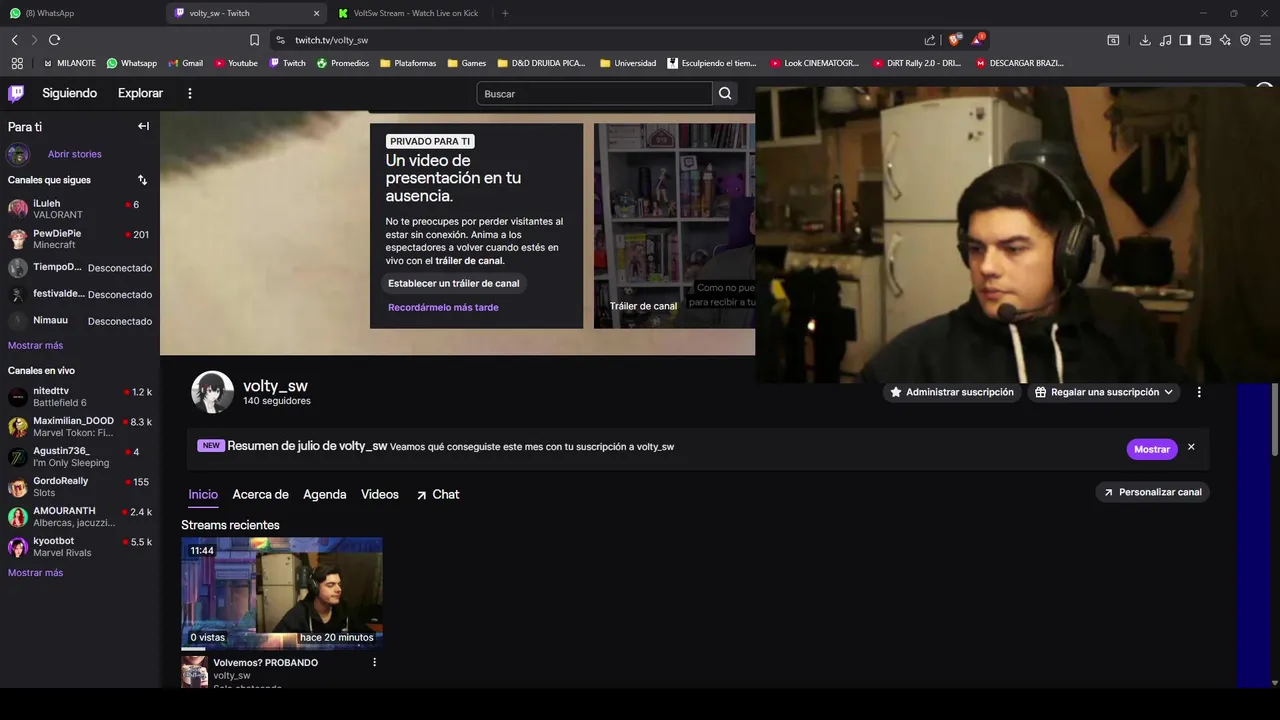
Task: Open the Acerca de tab
Action: (x=260, y=495)
